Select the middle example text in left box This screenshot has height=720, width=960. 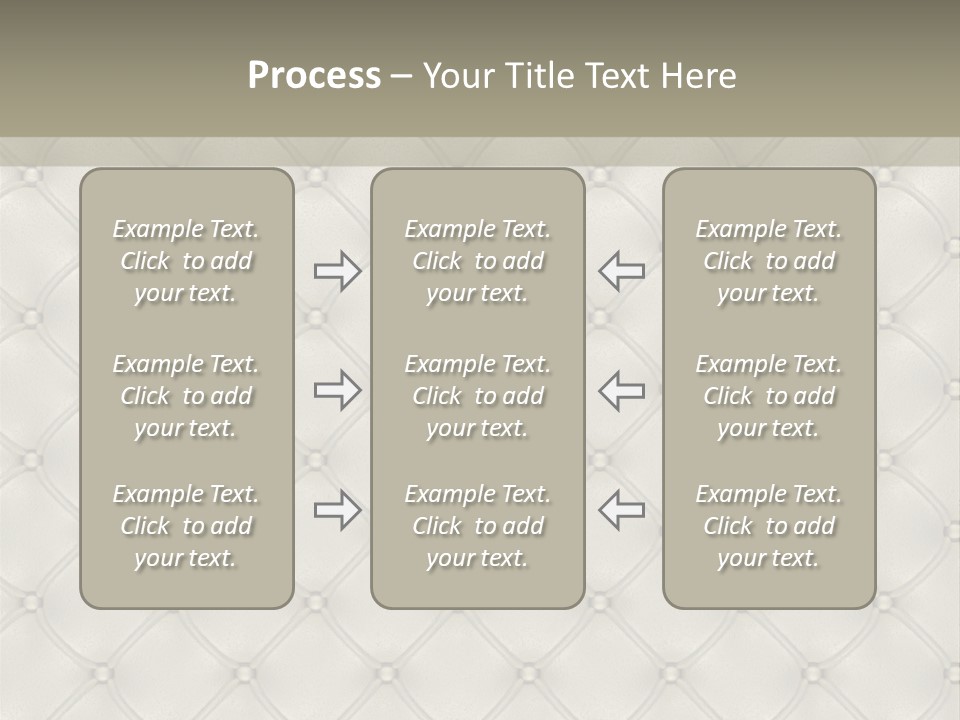[x=186, y=396]
